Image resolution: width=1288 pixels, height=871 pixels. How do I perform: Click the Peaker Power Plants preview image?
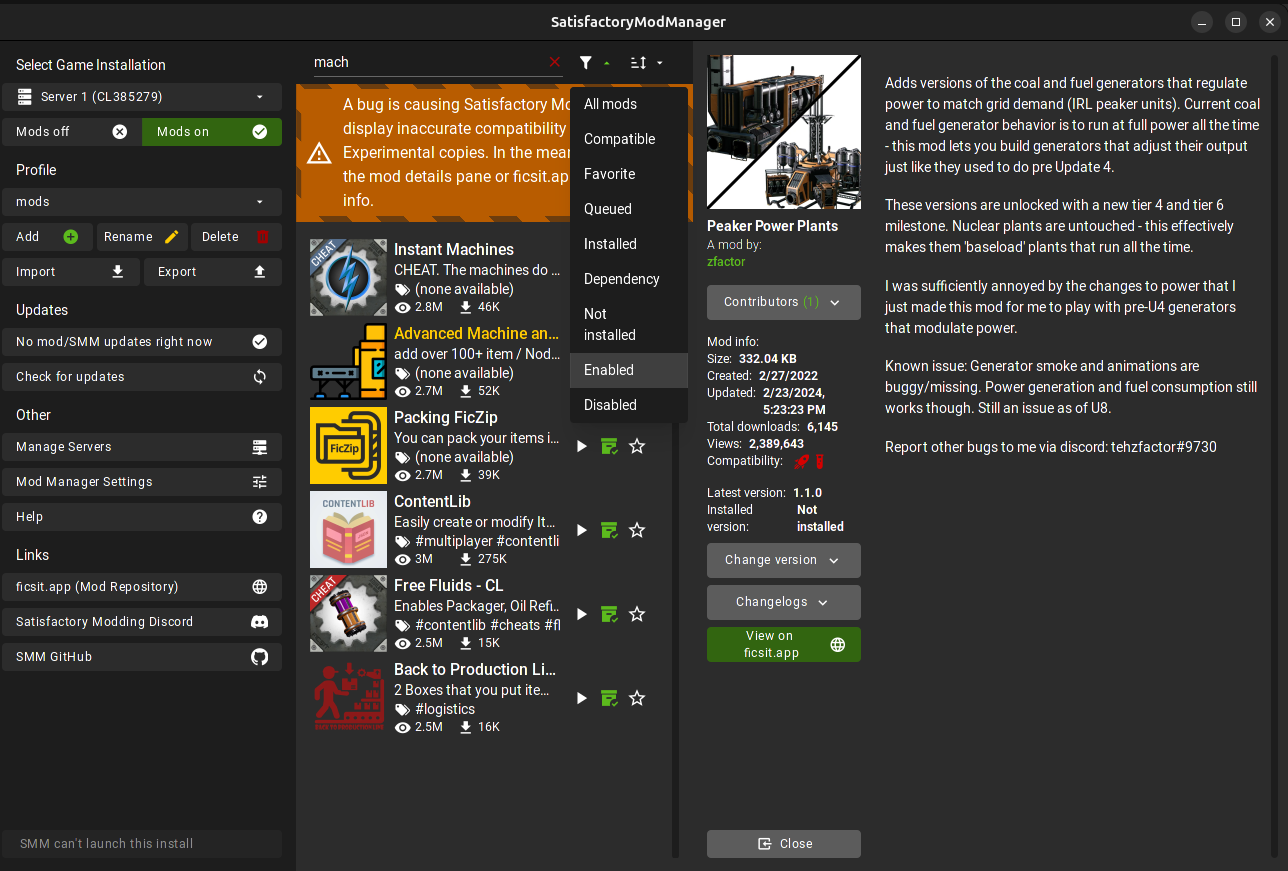[784, 132]
